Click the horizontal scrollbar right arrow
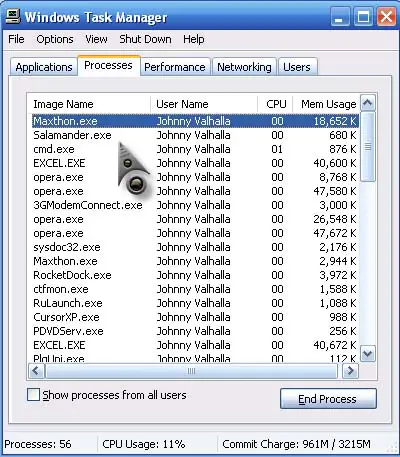Viewport: 400px width, 457px height. tap(350, 371)
